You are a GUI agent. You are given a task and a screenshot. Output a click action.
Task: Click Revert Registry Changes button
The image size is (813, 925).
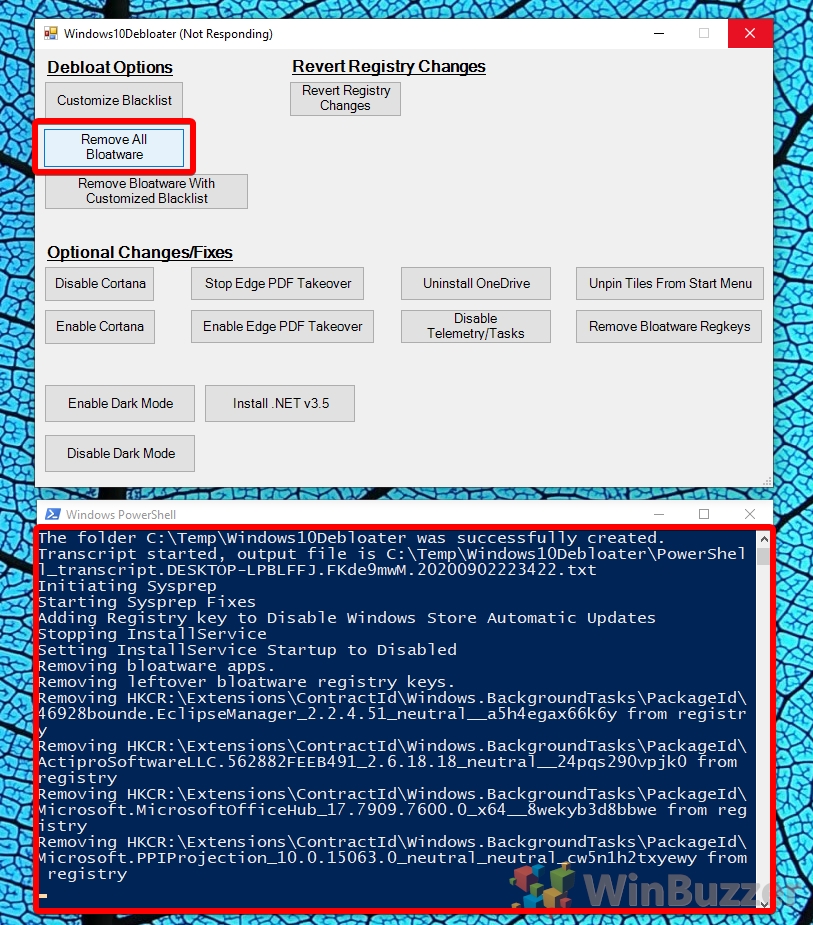345,99
